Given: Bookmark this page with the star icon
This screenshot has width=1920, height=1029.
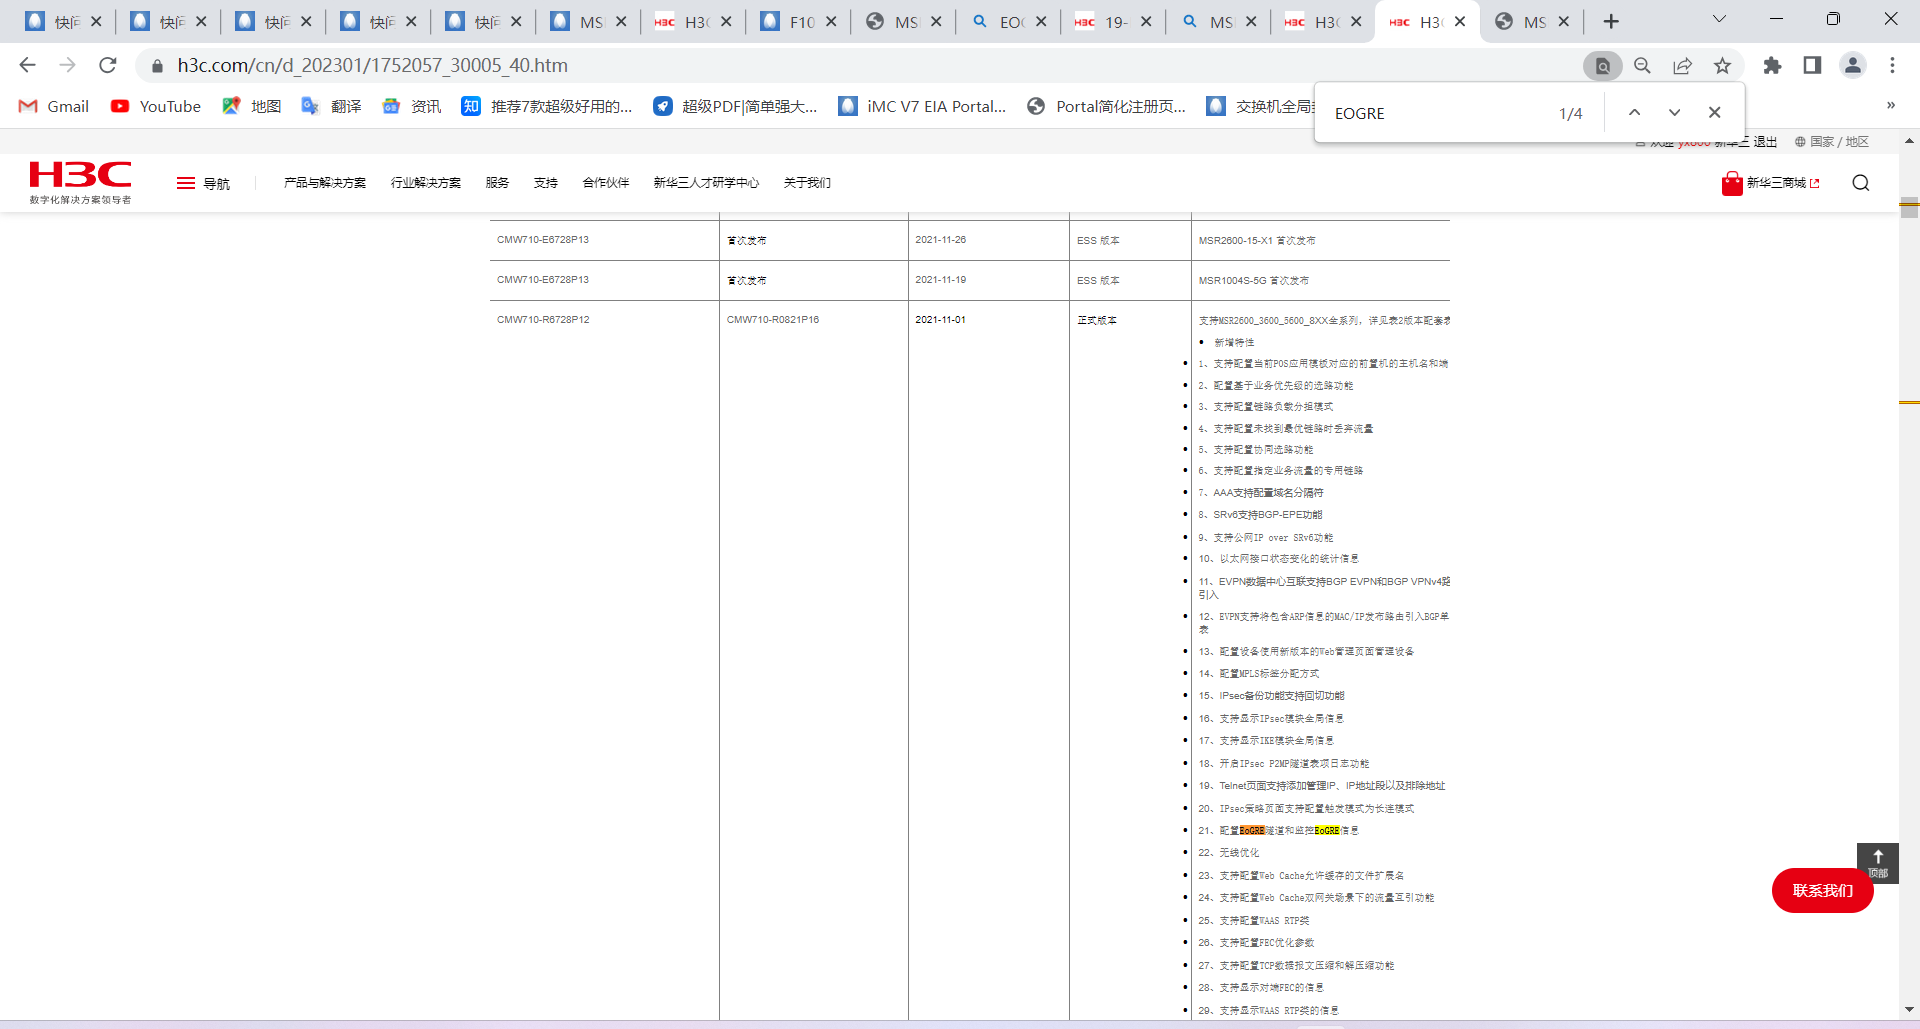Looking at the screenshot, I should 1722,66.
